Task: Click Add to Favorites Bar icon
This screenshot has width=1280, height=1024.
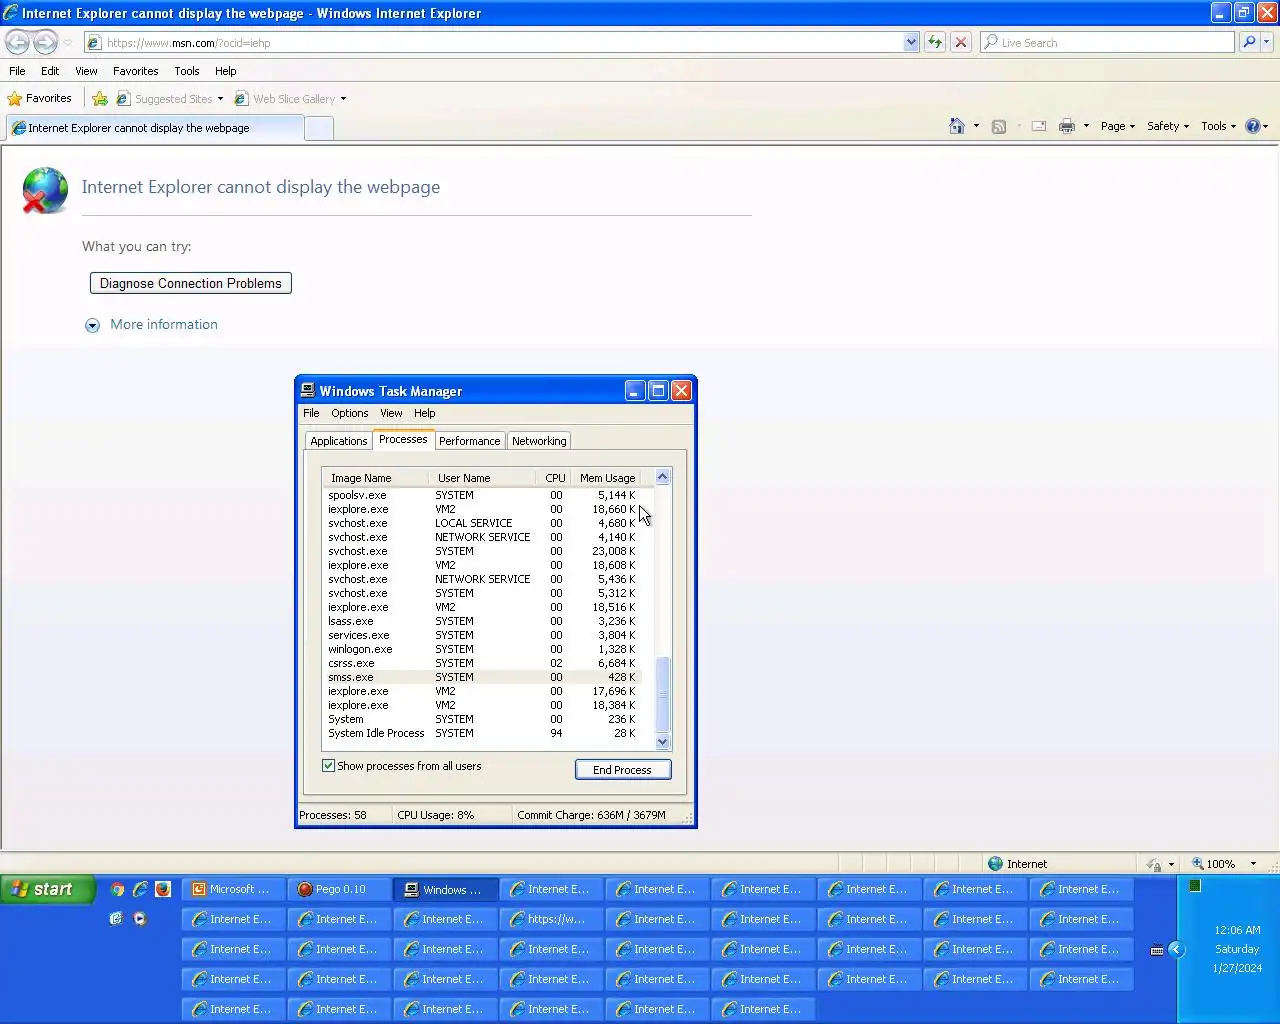Action: pos(100,98)
